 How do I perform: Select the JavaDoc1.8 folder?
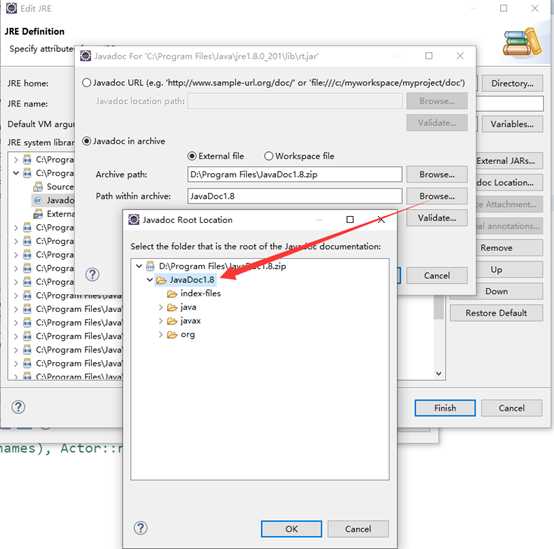click(x=192, y=280)
